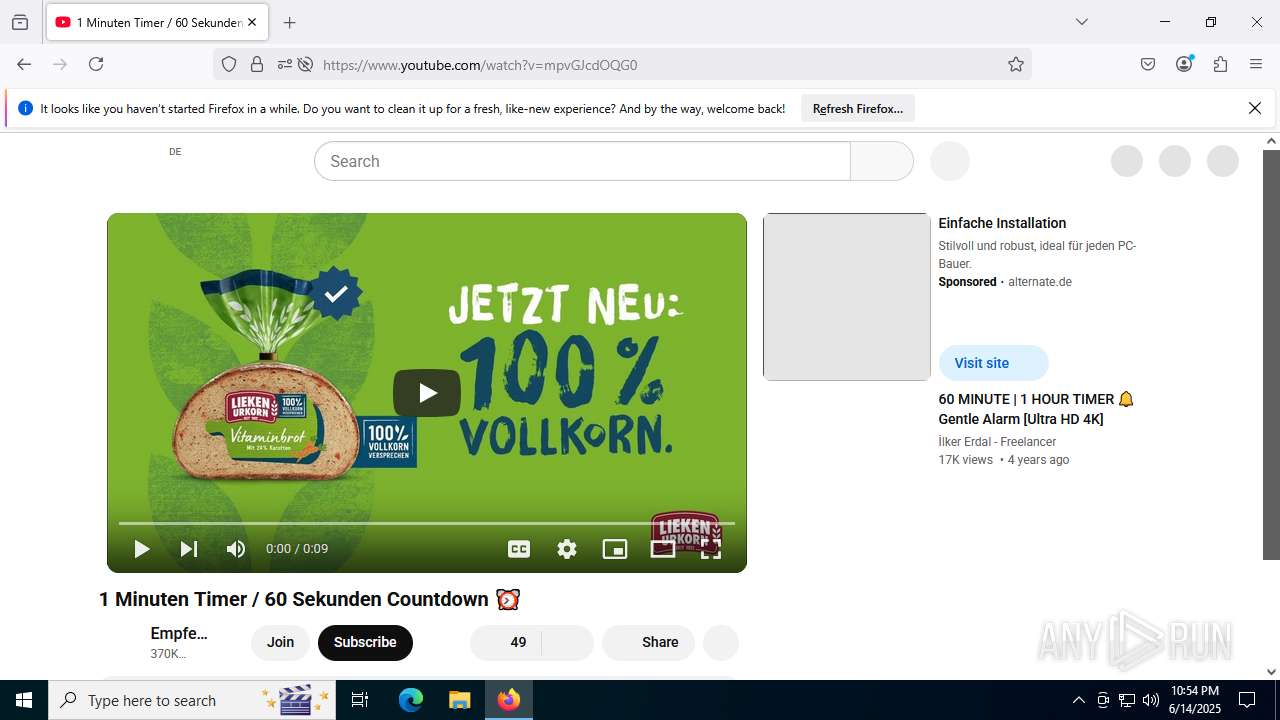This screenshot has width=1280, height=720.
Task: Bookmark this page with star icon
Action: tap(1016, 65)
